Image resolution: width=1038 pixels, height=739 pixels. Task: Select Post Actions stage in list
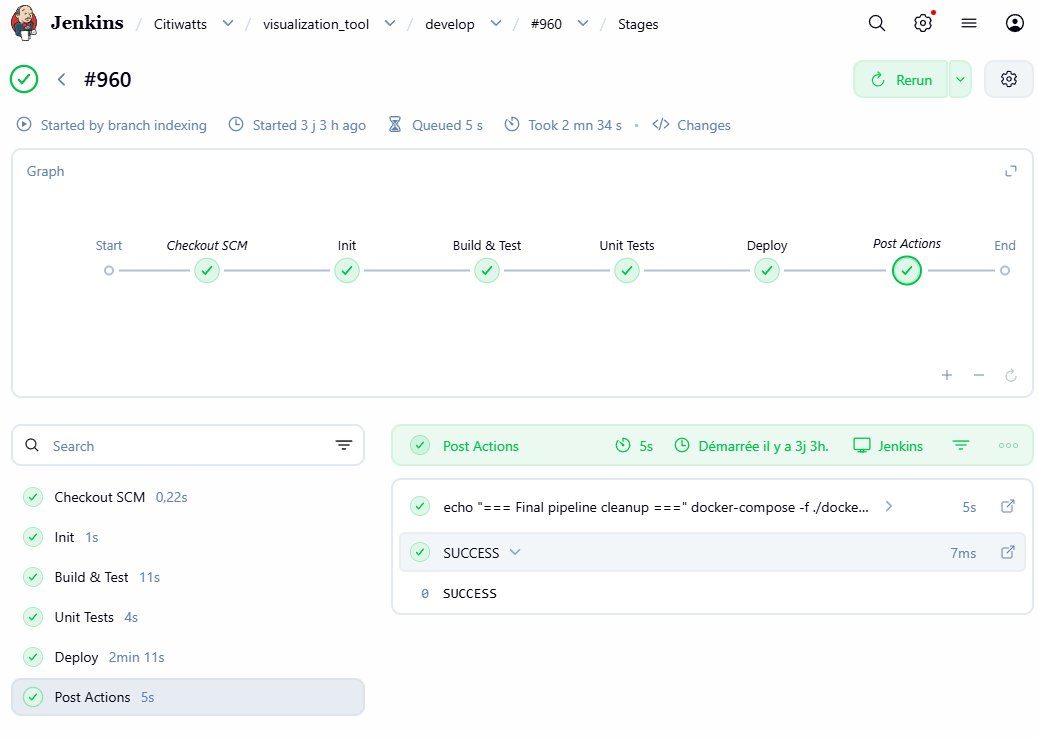click(x=188, y=697)
